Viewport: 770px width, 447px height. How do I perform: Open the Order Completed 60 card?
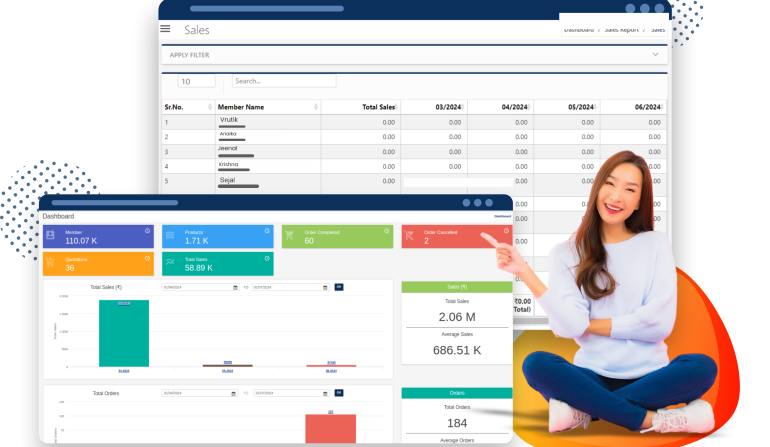[337, 236]
